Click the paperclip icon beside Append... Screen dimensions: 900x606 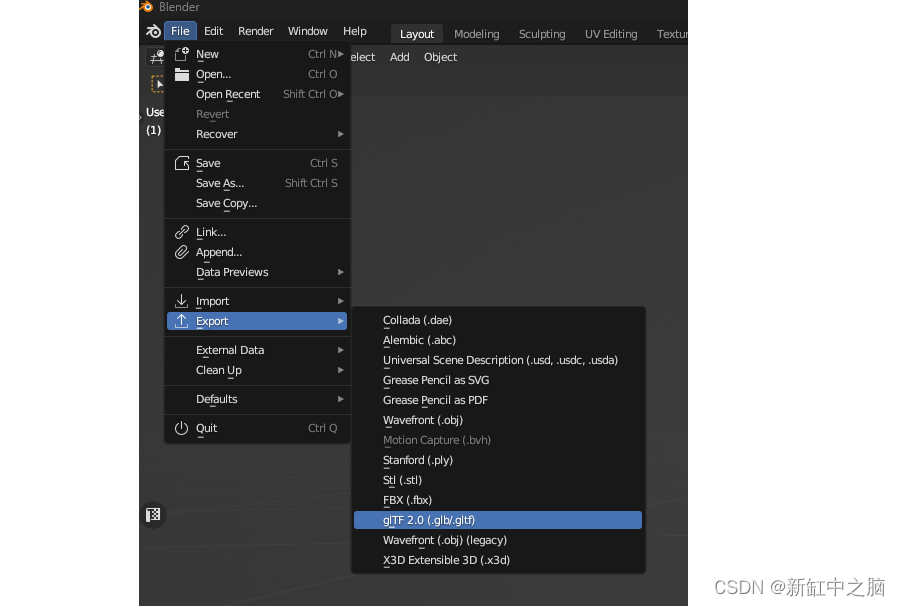coord(183,252)
